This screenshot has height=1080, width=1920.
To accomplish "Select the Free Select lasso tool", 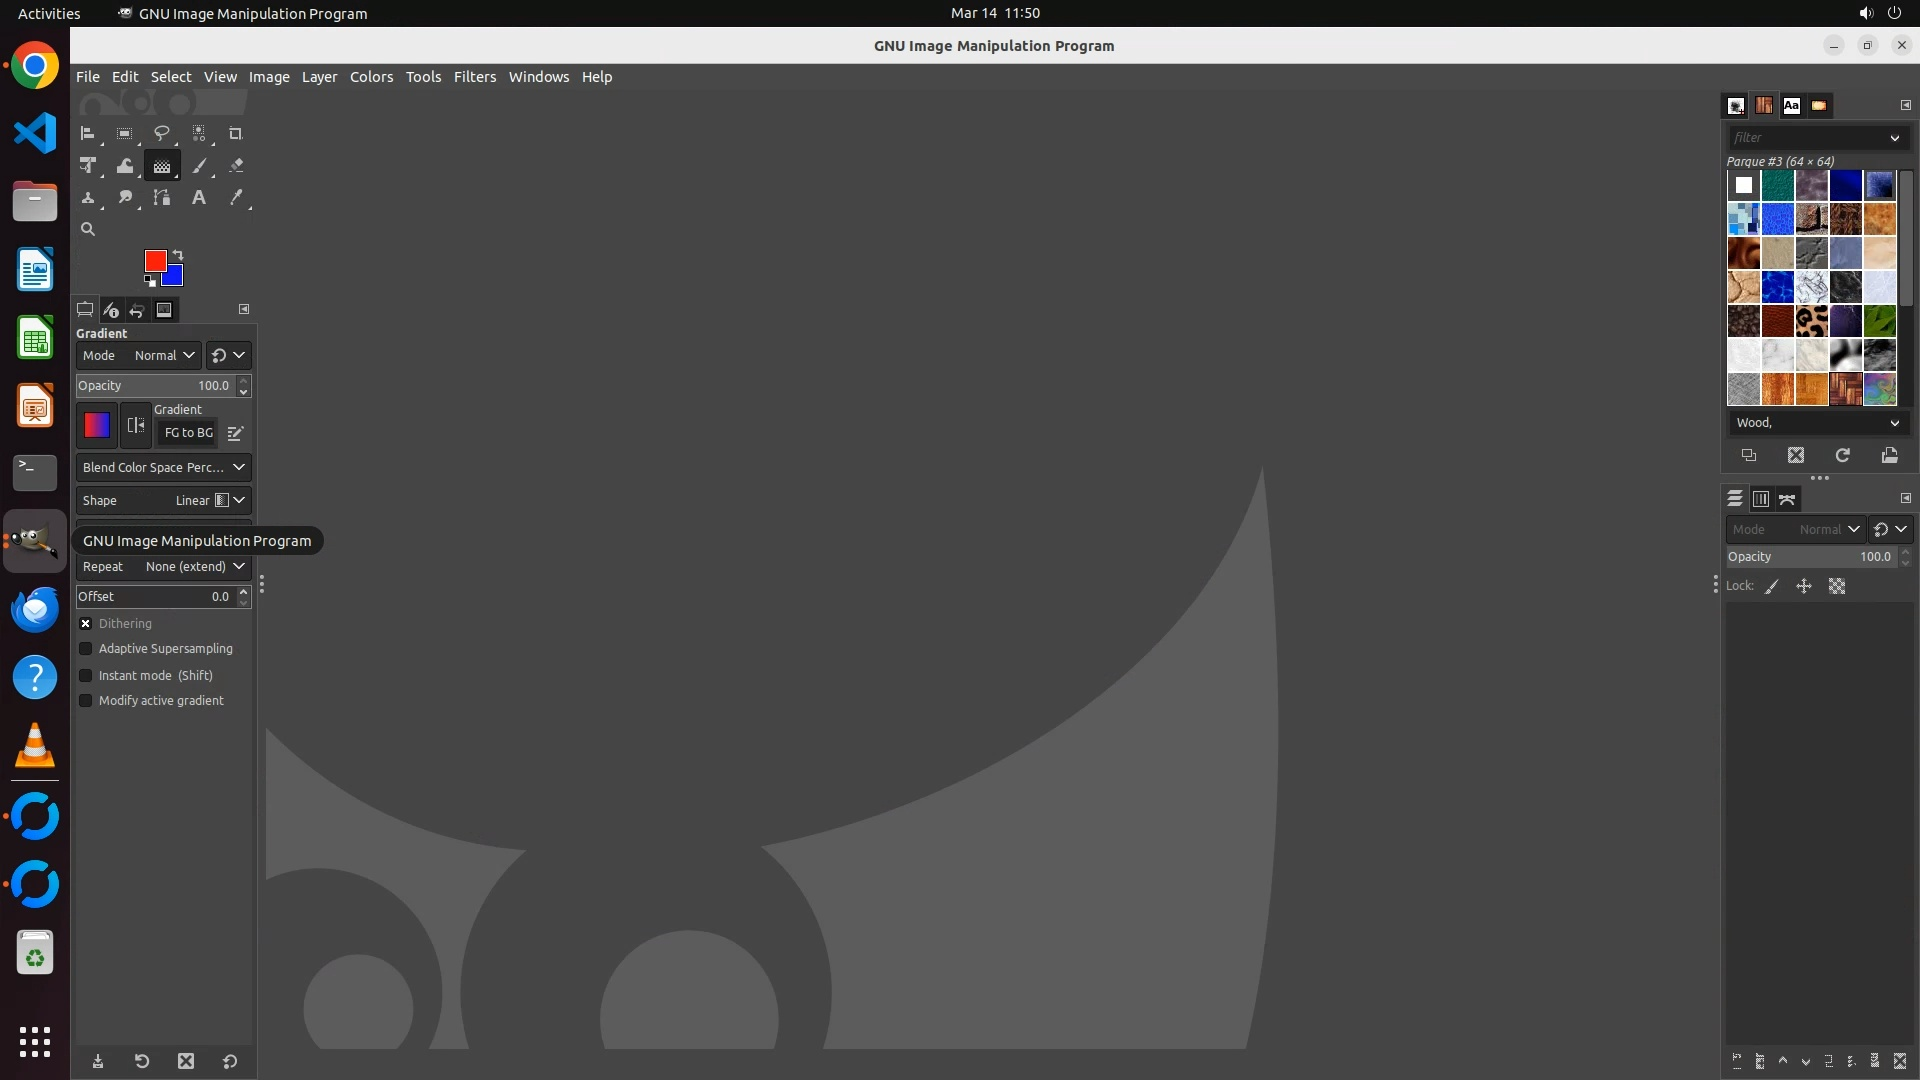I will click(x=161, y=134).
